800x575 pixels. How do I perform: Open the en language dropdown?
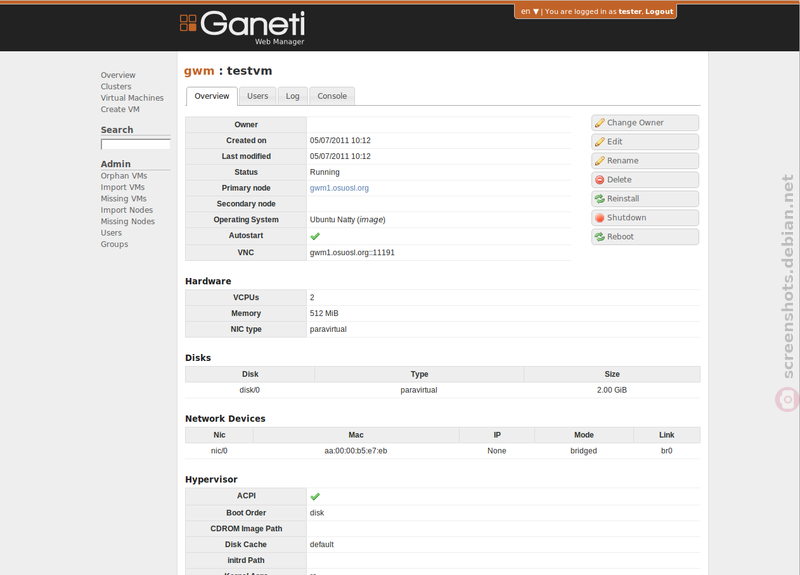(x=530, y=11)
